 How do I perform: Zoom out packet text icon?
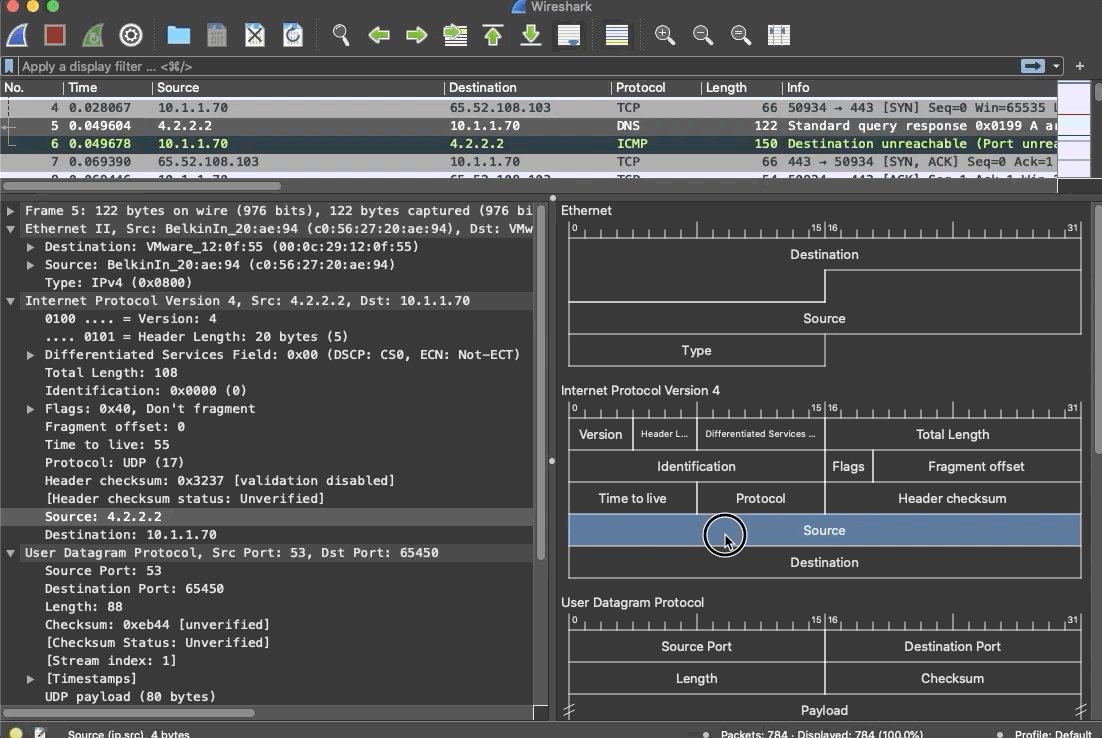703,34
